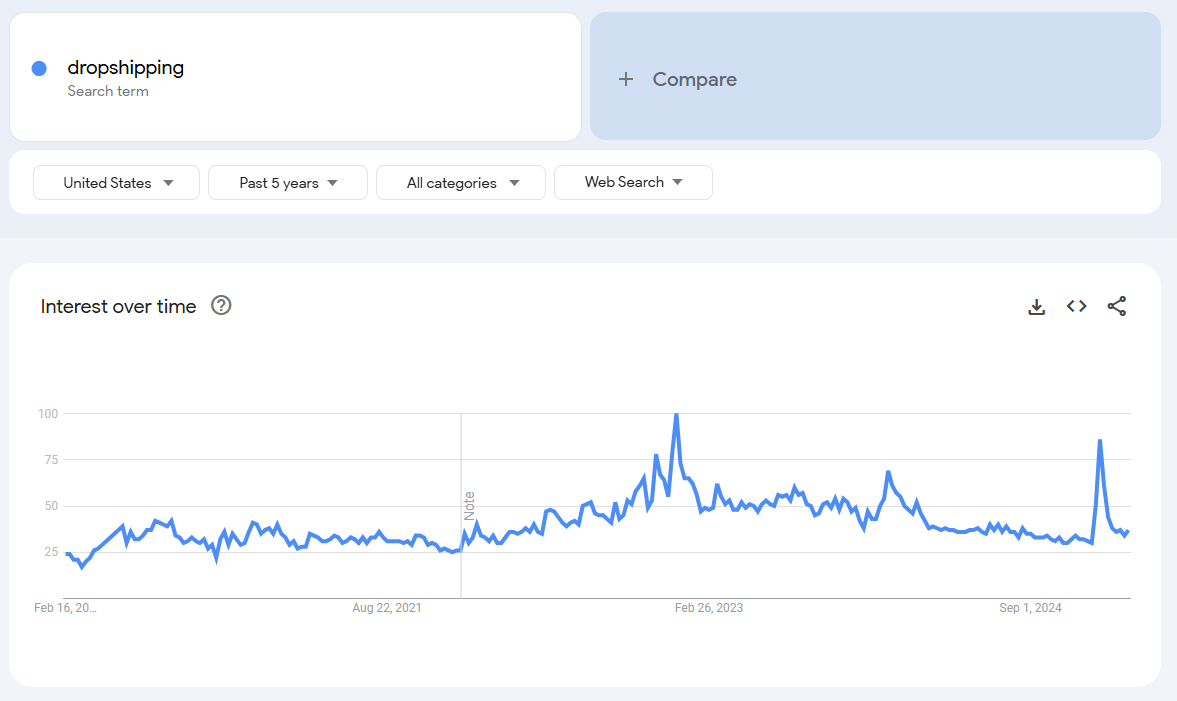
Task: Open the Past 5 years dropdown
Action: pyautogui.click(x=287, y=182)
